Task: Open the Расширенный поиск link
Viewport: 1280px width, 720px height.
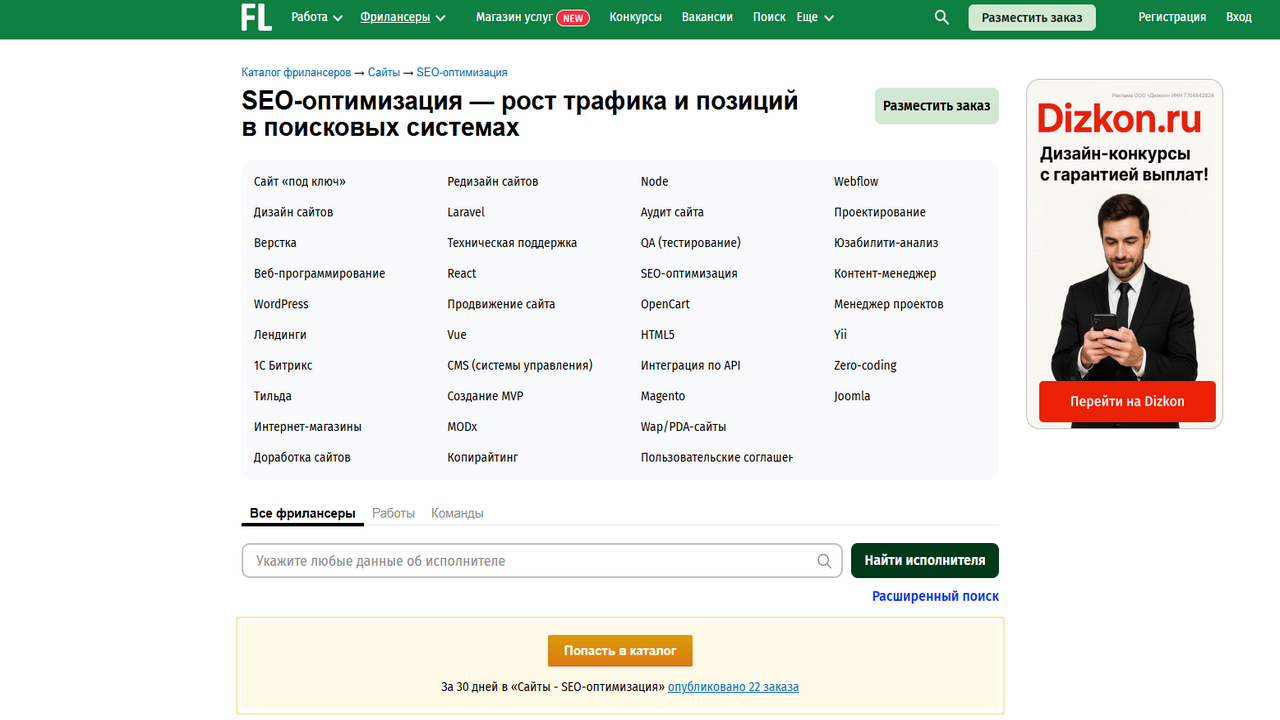Action: pyautogui.click(x=935, y=596)
